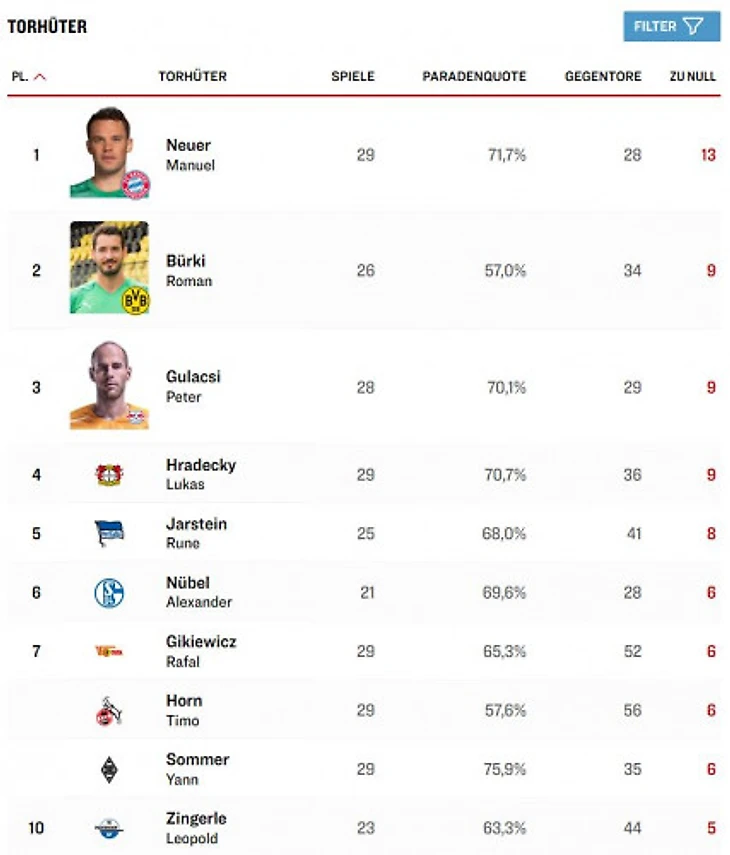Click the Schalke 04 club logo
Screen dimensions: 730x855
(x=109, y=592)
